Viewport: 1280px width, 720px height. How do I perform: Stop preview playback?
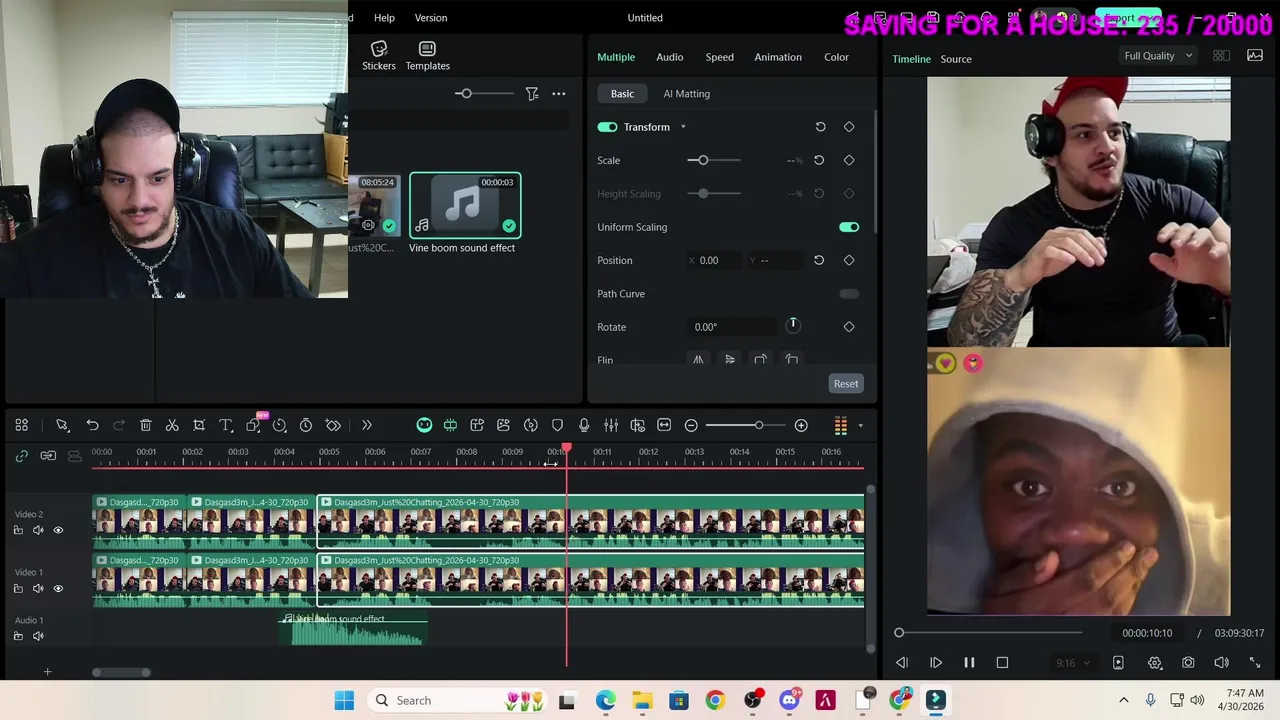pos(1002,663)
